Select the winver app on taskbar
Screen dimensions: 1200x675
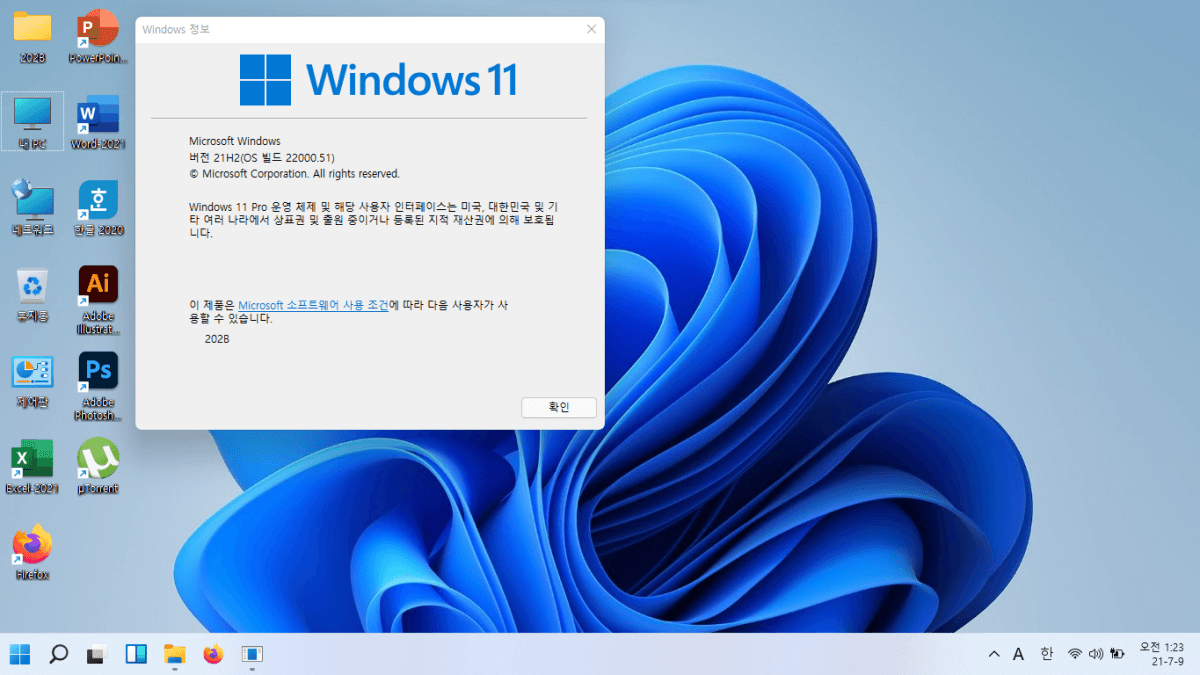click(x=252, y=654)
